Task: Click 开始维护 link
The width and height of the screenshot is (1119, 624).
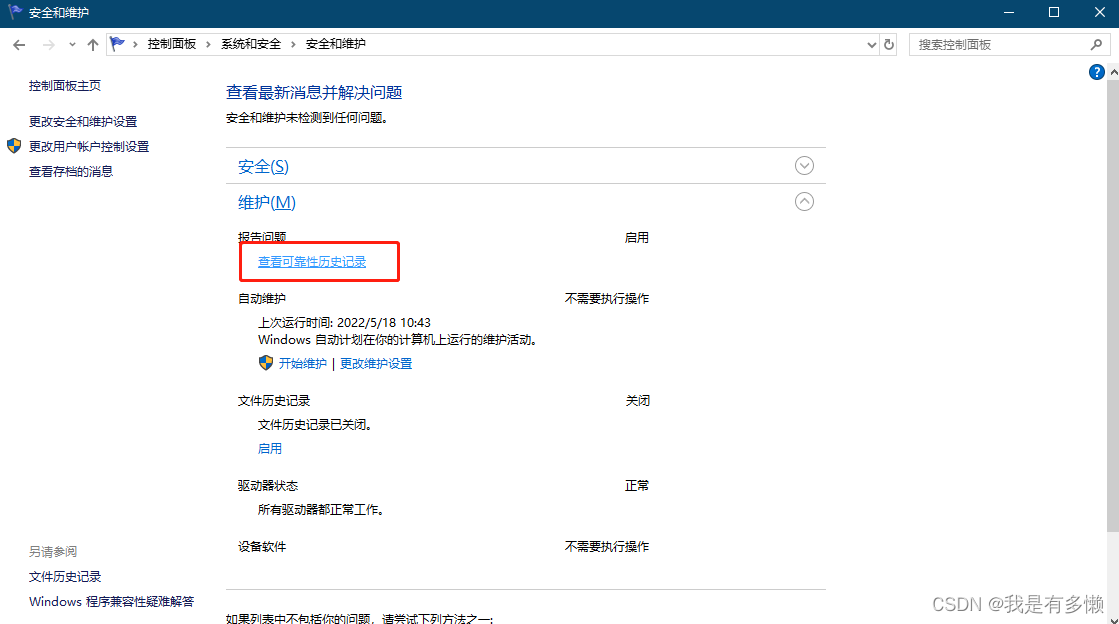Action: [x=303, y=363]
